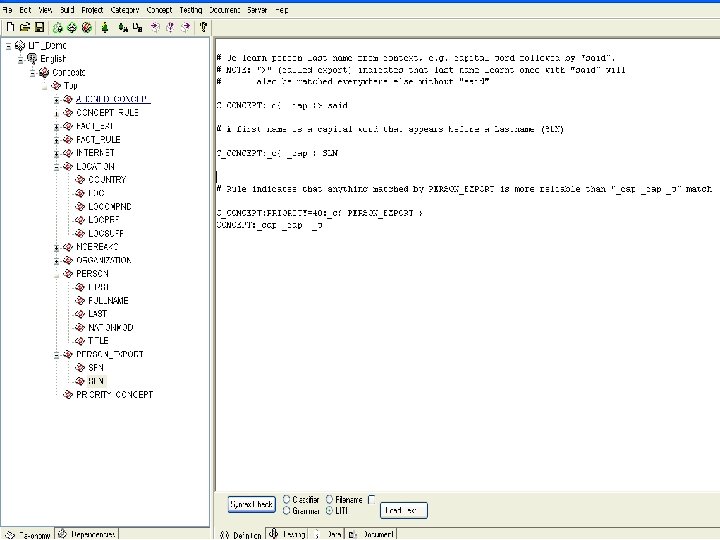Click the red and green round toolbar icon

click(86, 28)
